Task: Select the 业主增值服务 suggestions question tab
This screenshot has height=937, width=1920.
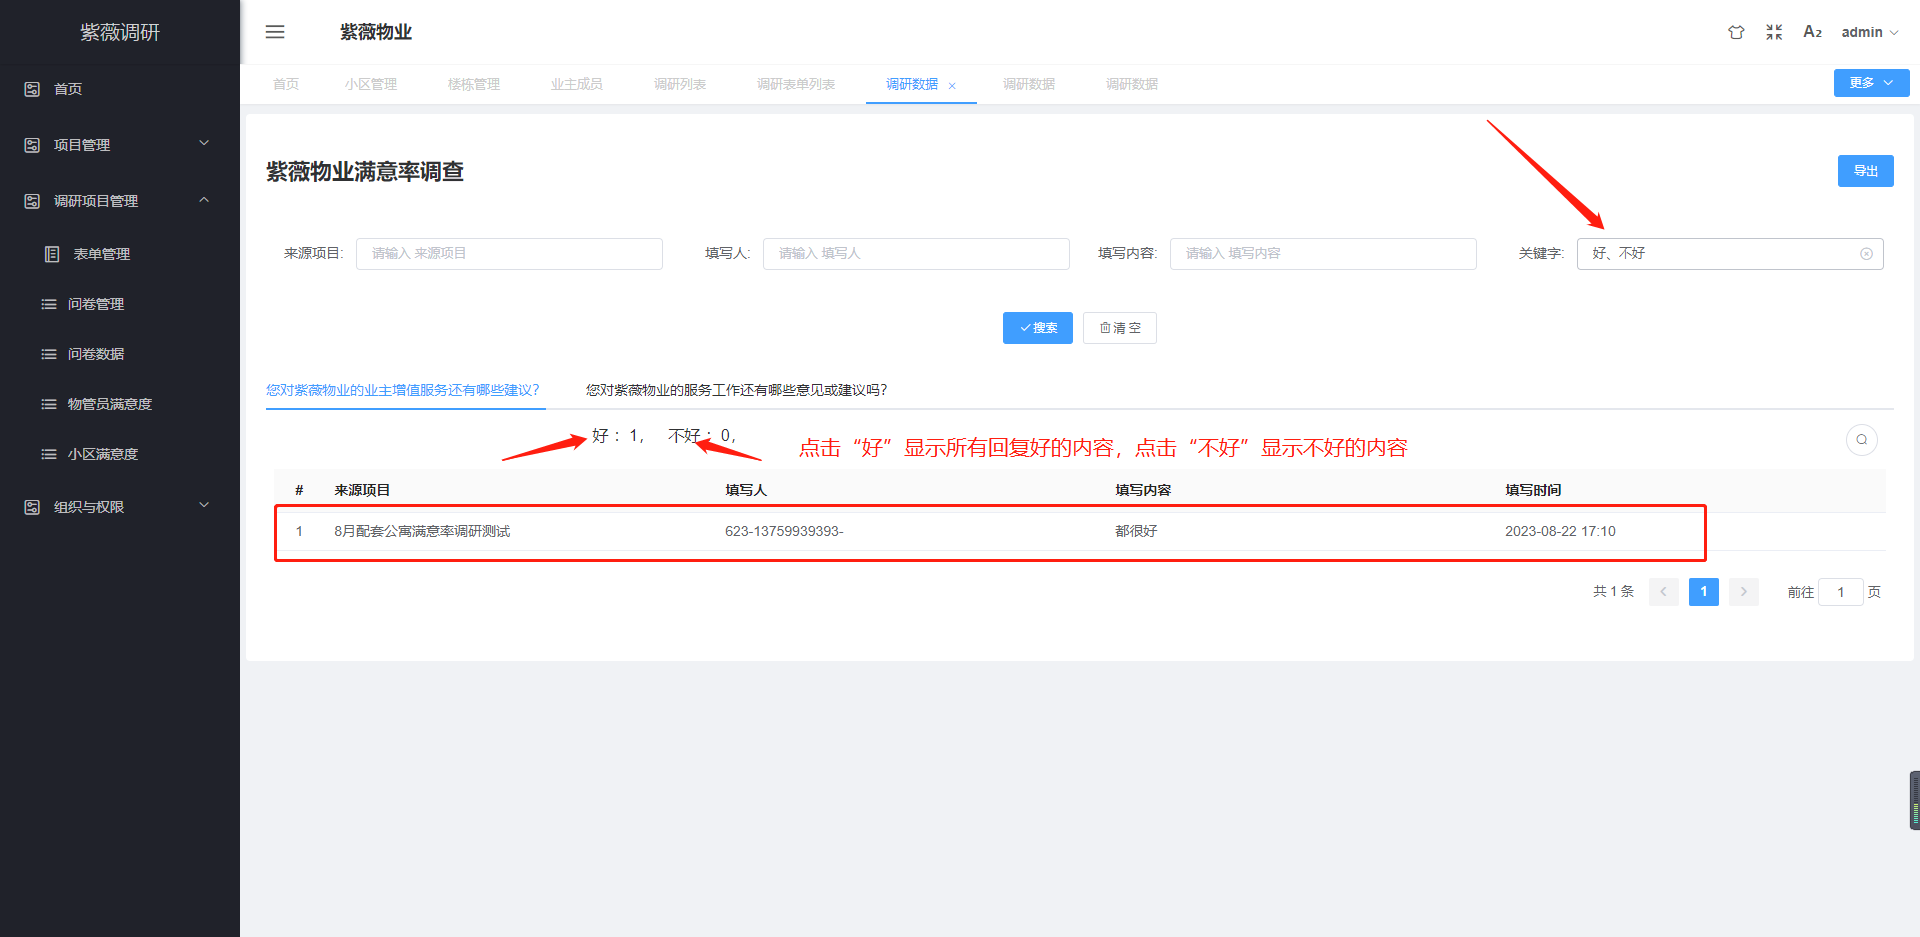Action: pos(403,390)
